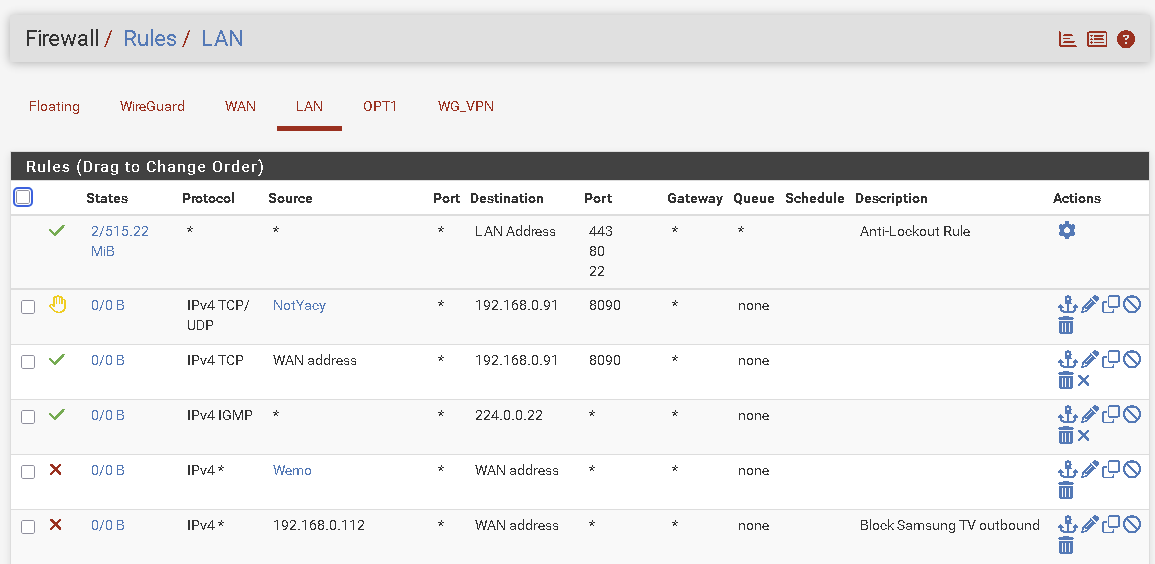This screenshot has width=1155, height=564.
Task: Open status chart icon in header
Action: click(x=1068, y=39)
